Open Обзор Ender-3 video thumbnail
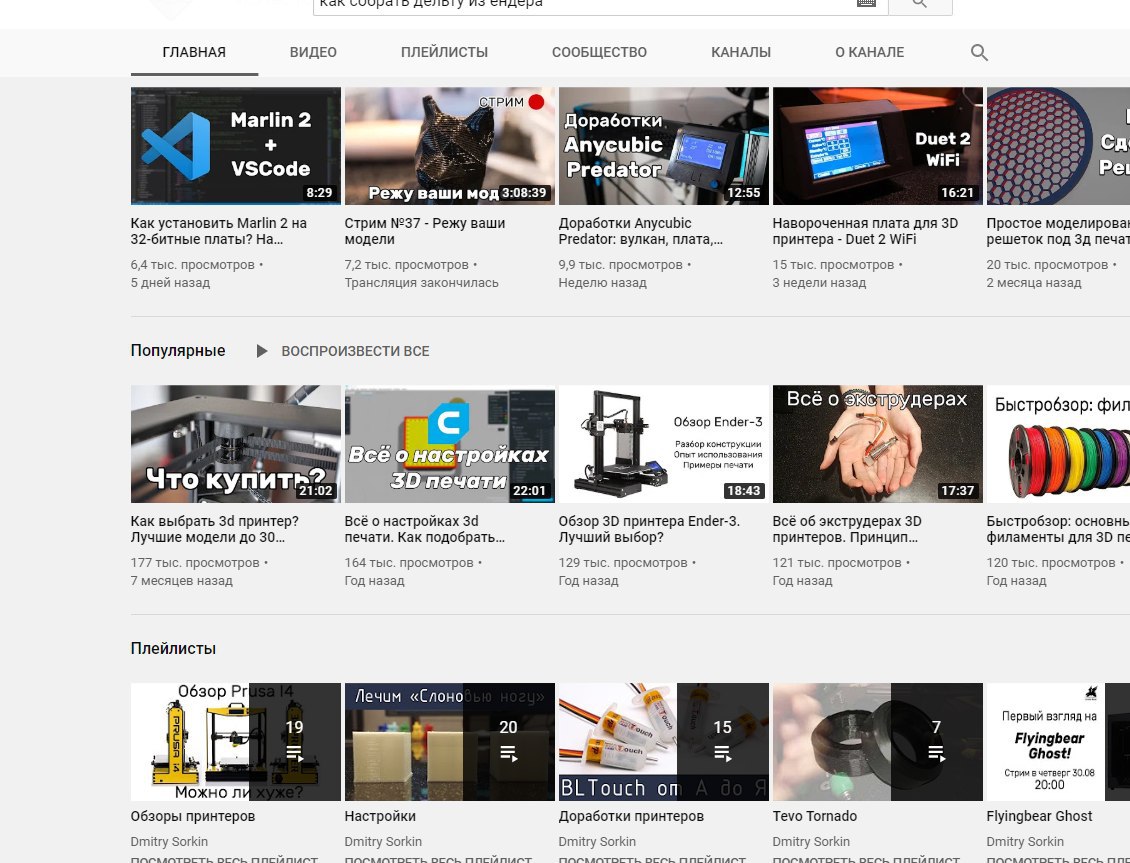This screenshot has width=1130, height=863. click(664, 444)
